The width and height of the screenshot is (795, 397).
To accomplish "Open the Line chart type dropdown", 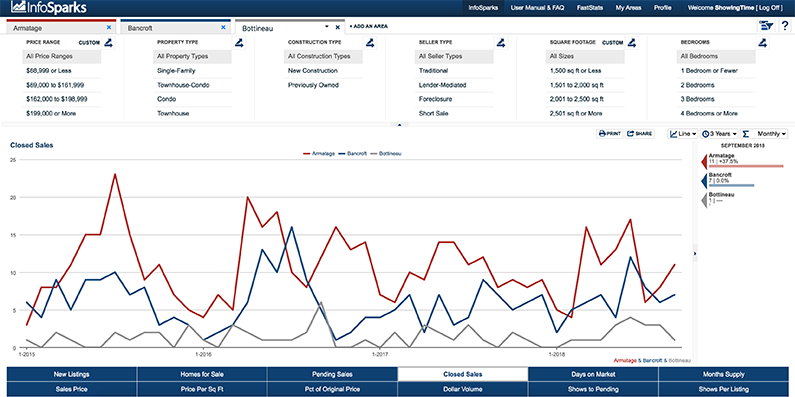I will coord(682,134).
